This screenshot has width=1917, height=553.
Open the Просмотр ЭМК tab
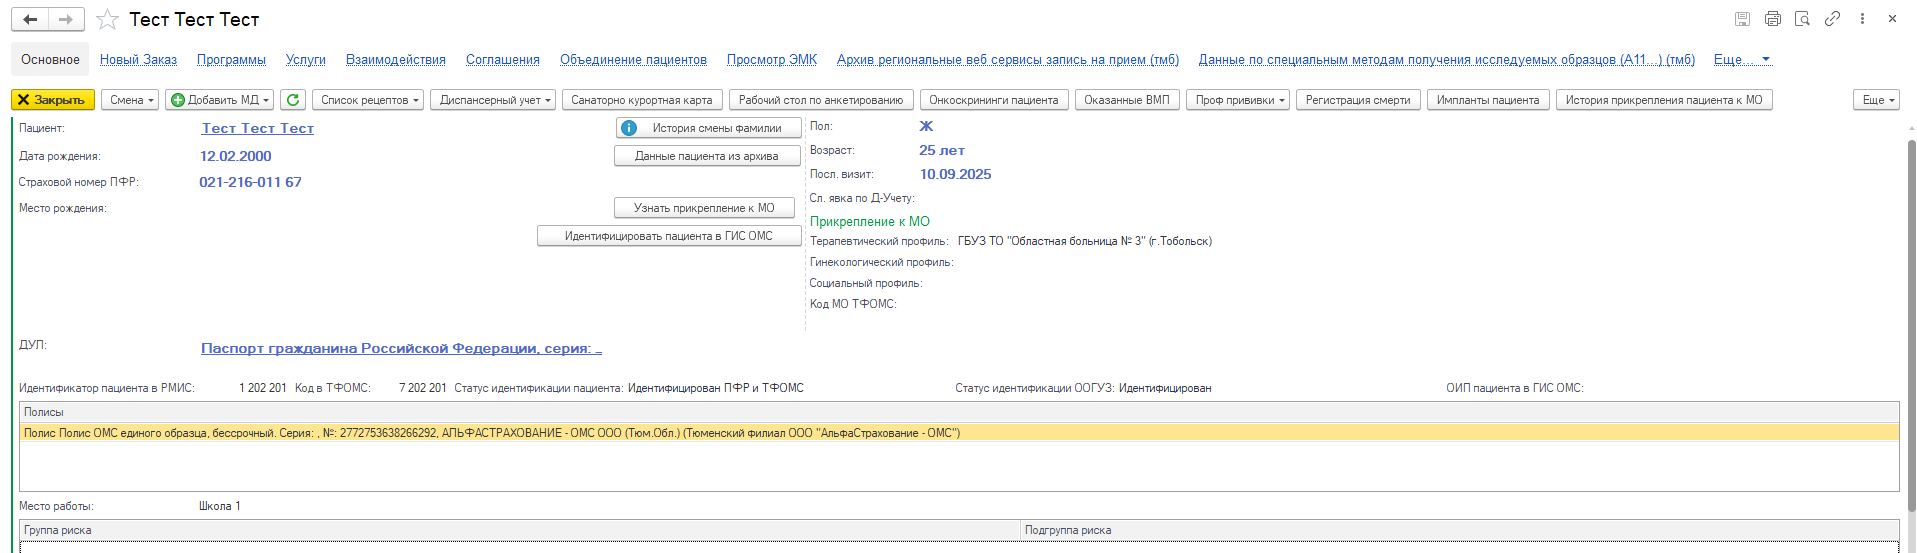coord(771,60)
